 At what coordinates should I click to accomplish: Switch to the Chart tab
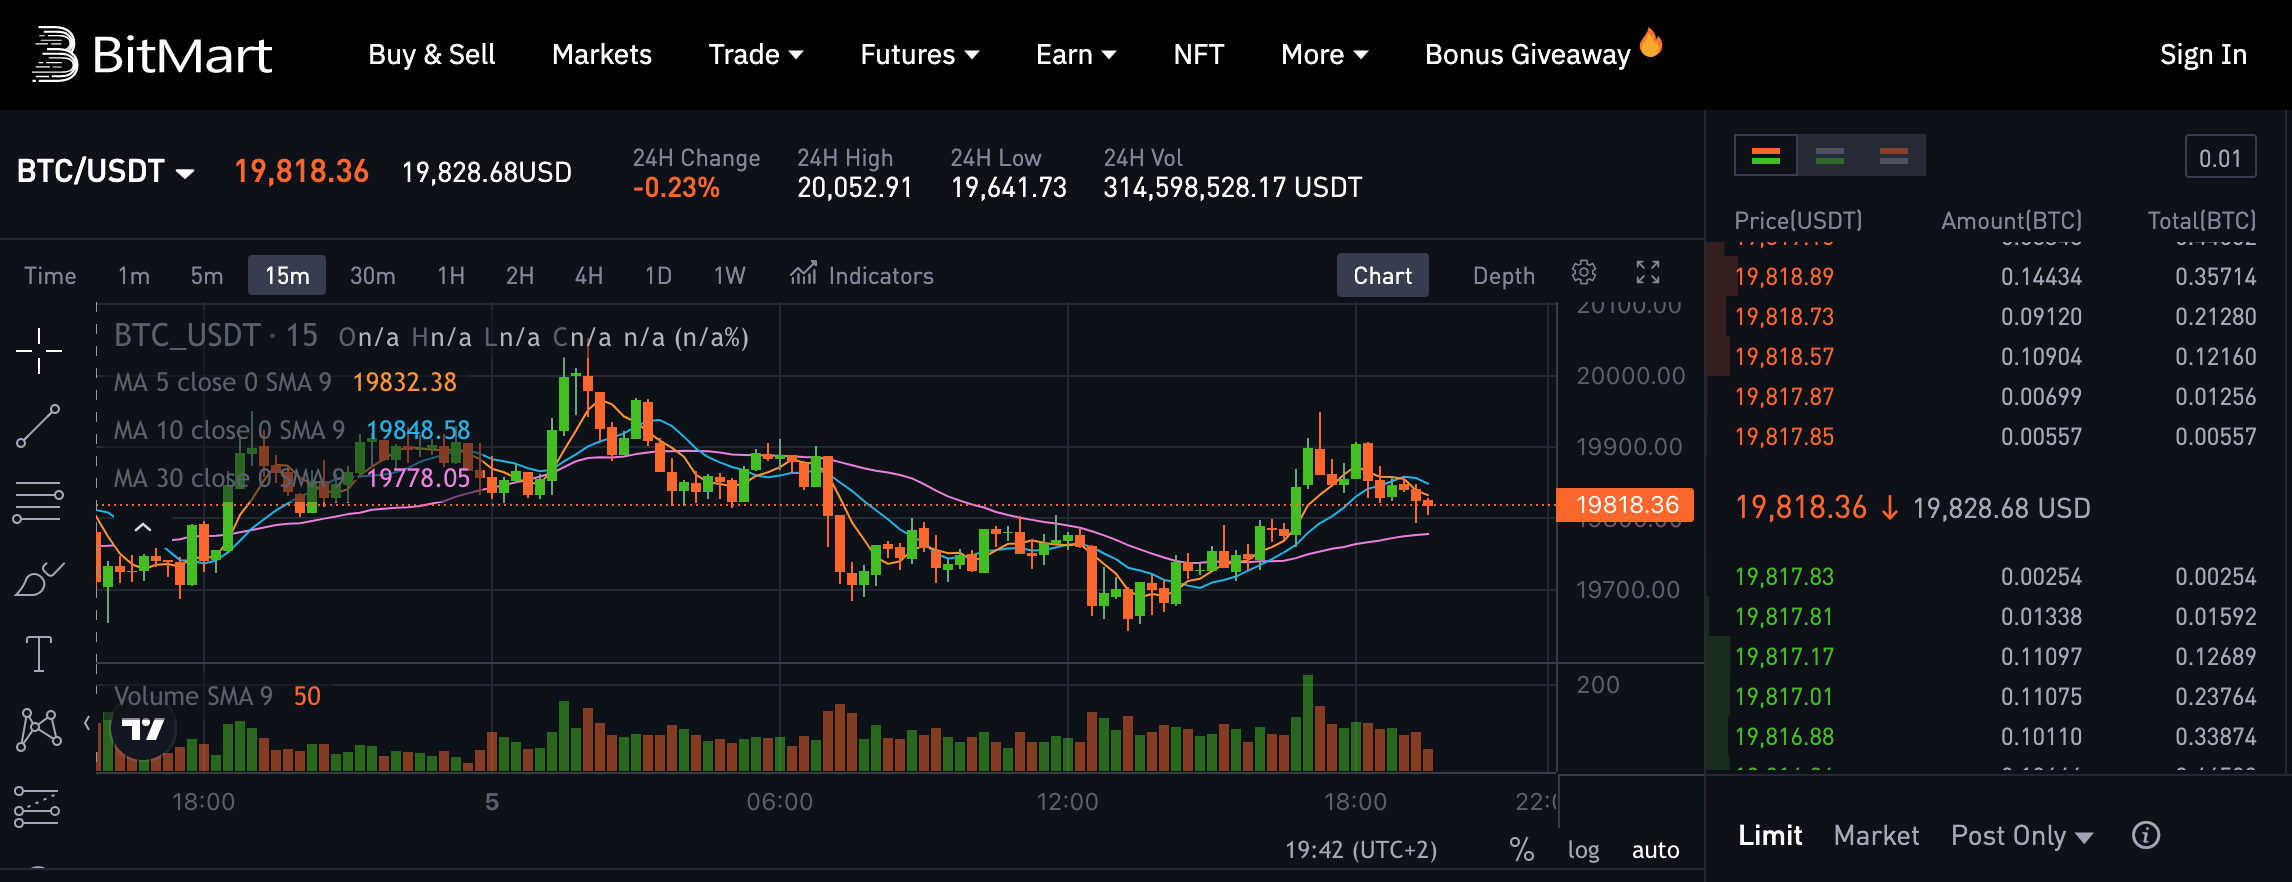click(x=1383, y=275)
